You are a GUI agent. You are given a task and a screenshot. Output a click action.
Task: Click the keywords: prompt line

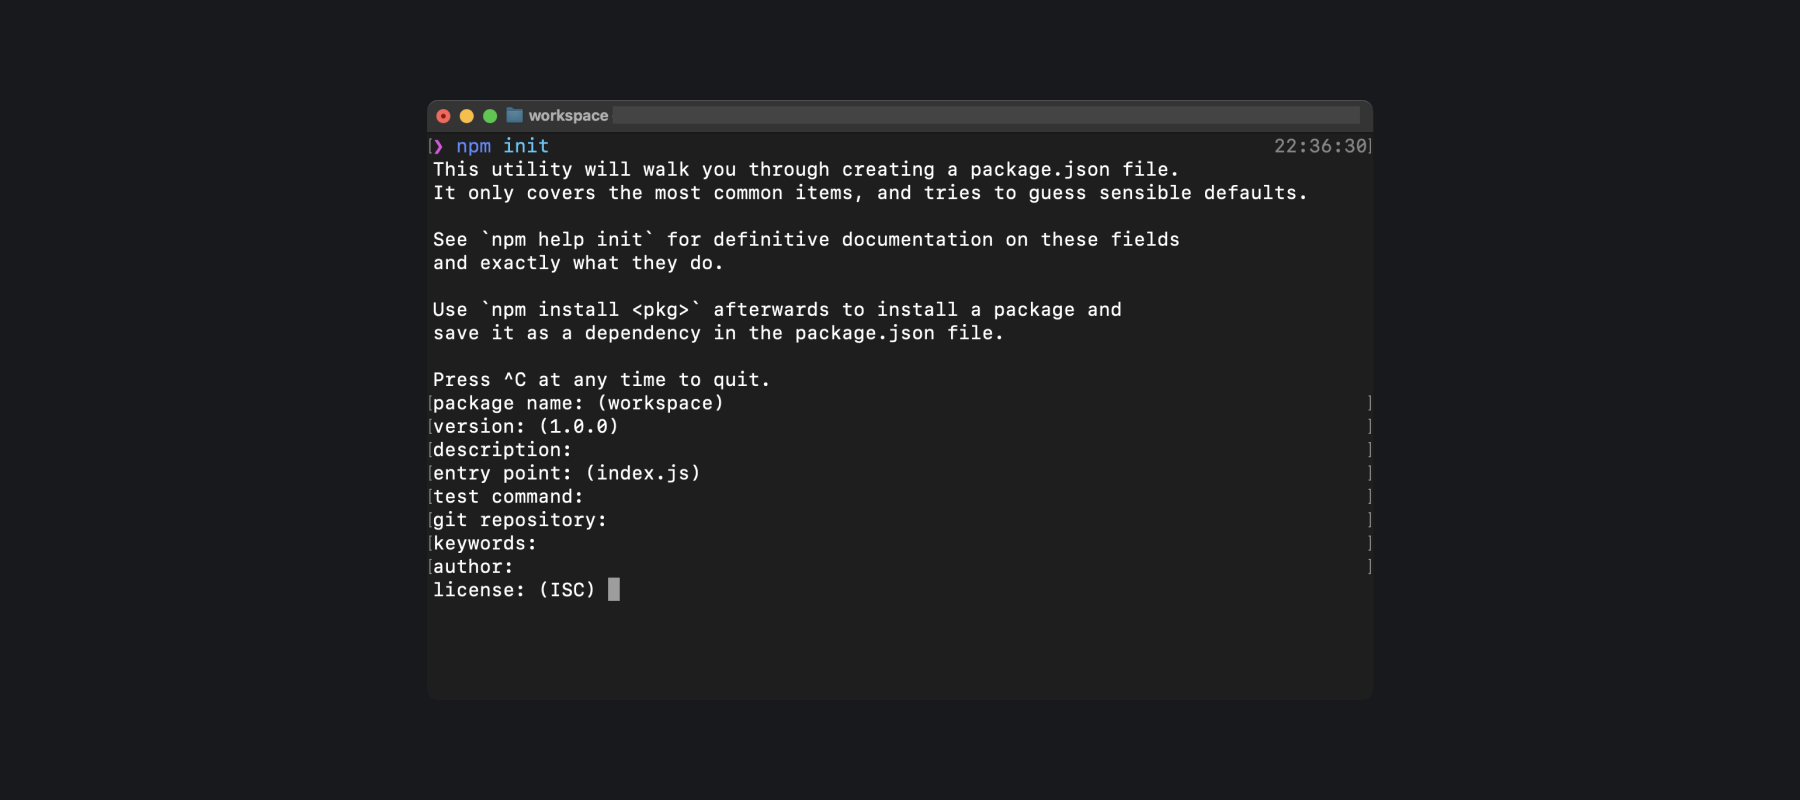coord(485,543)
